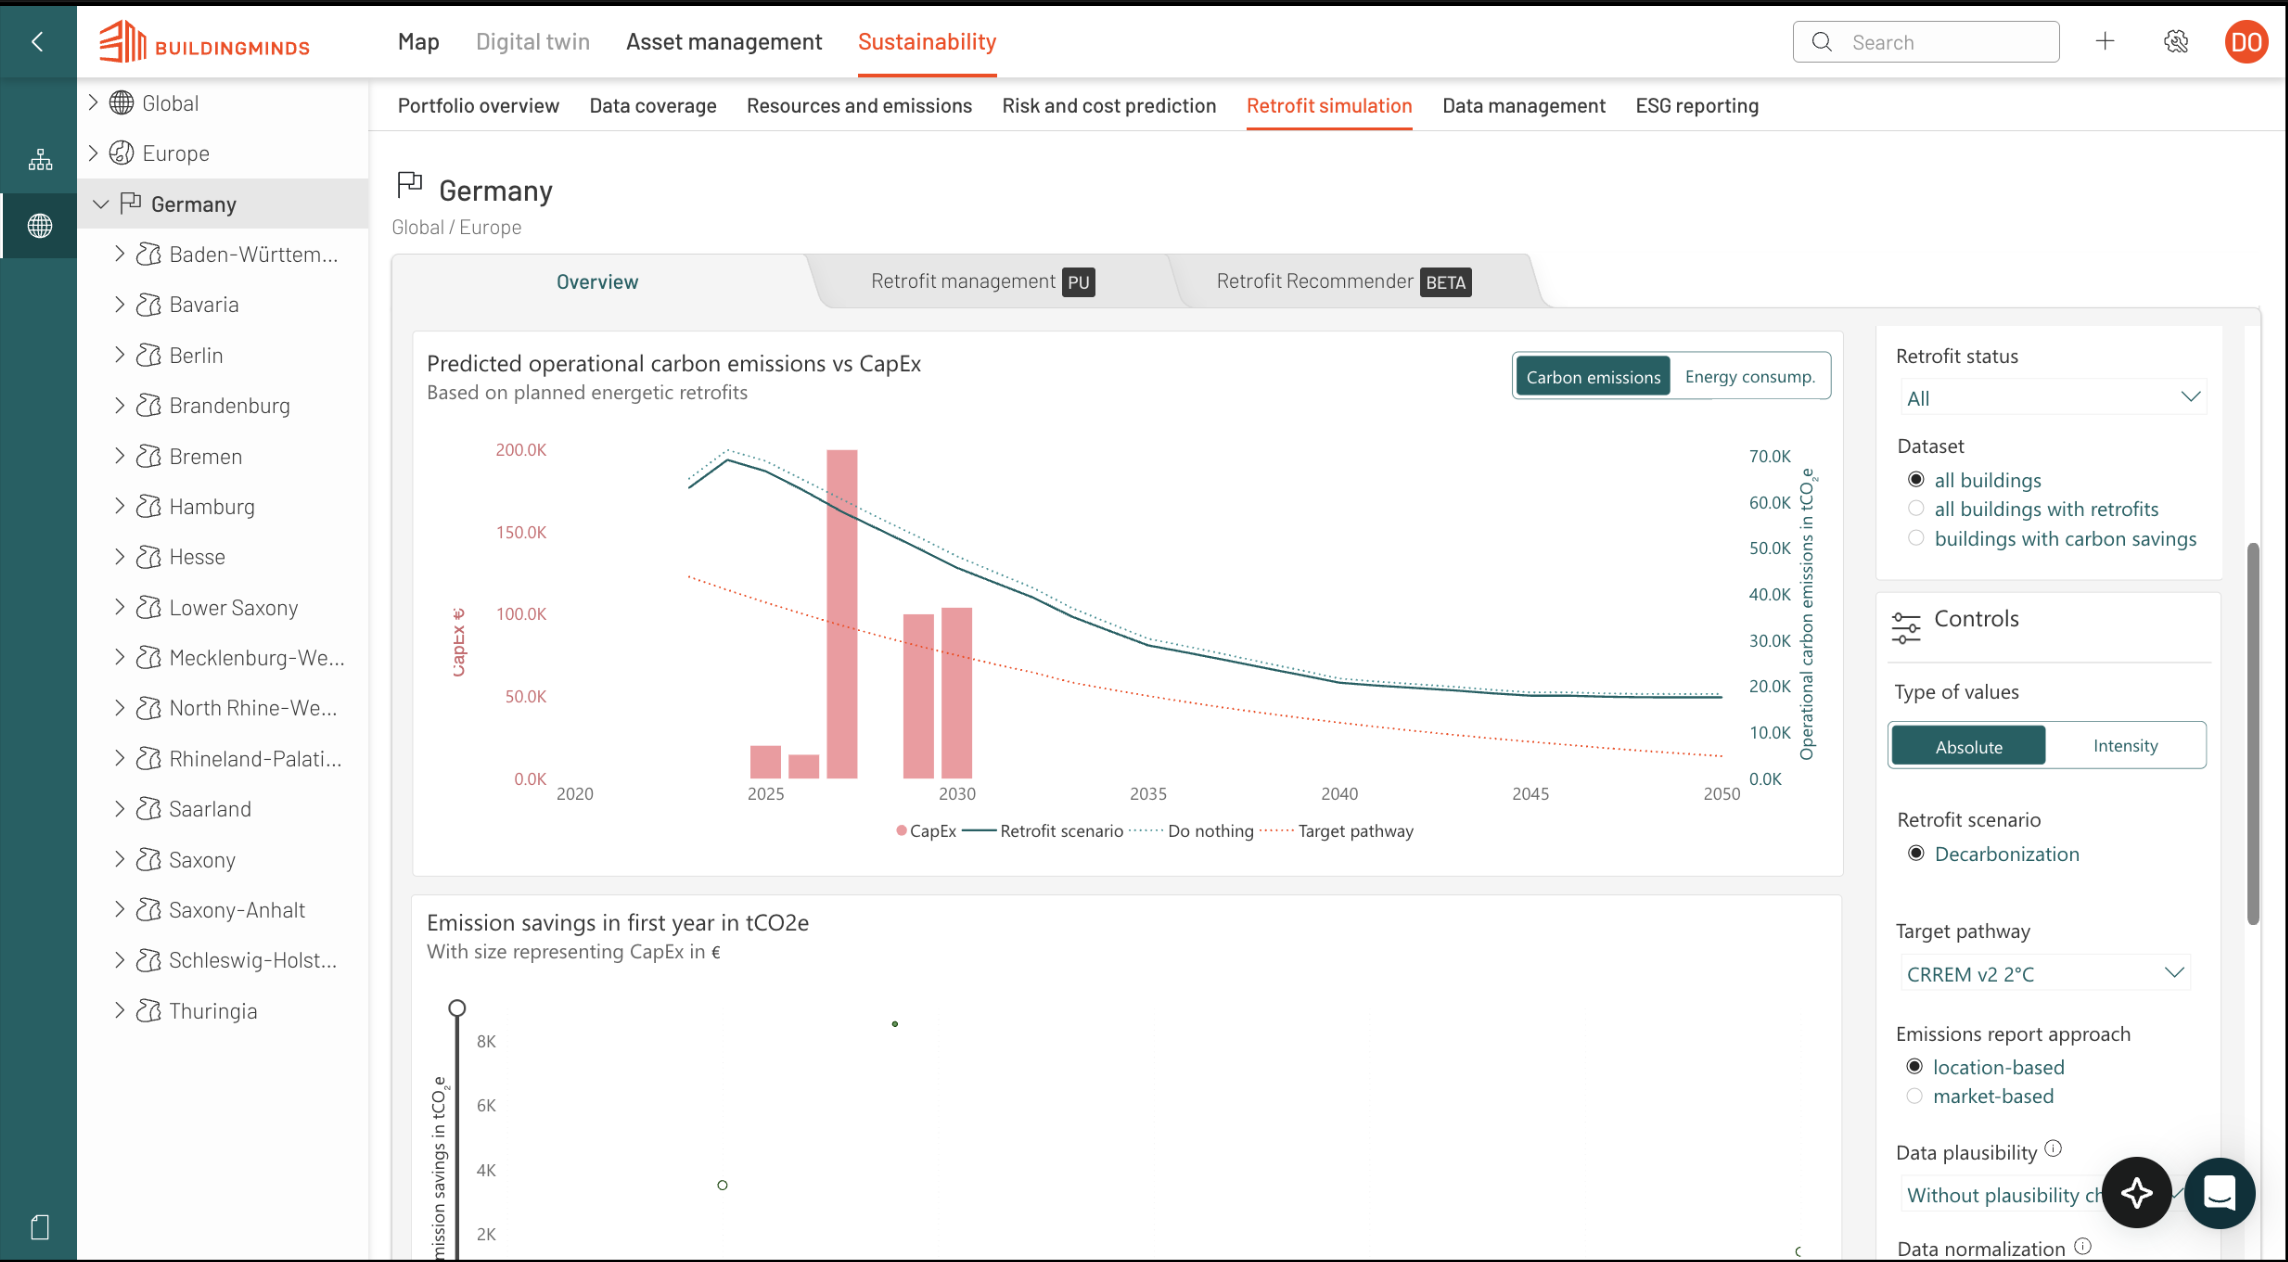Click the slider handle on the emission savings axis
Screen dimensions: 2288x1262
pyautogui.click(x=457, y=1008)
